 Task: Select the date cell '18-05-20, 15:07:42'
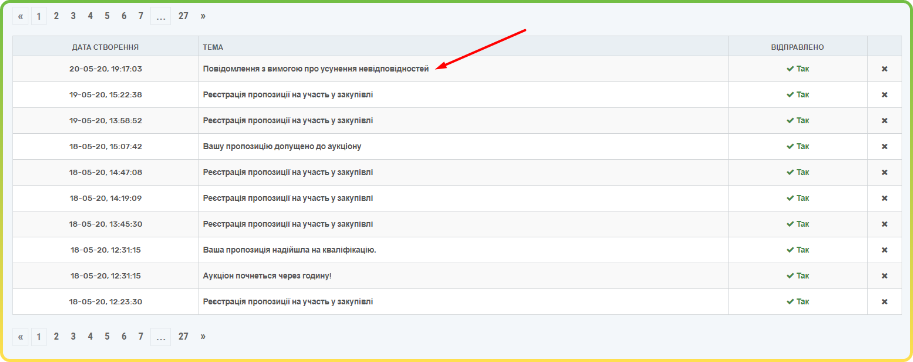pos(105,147)
